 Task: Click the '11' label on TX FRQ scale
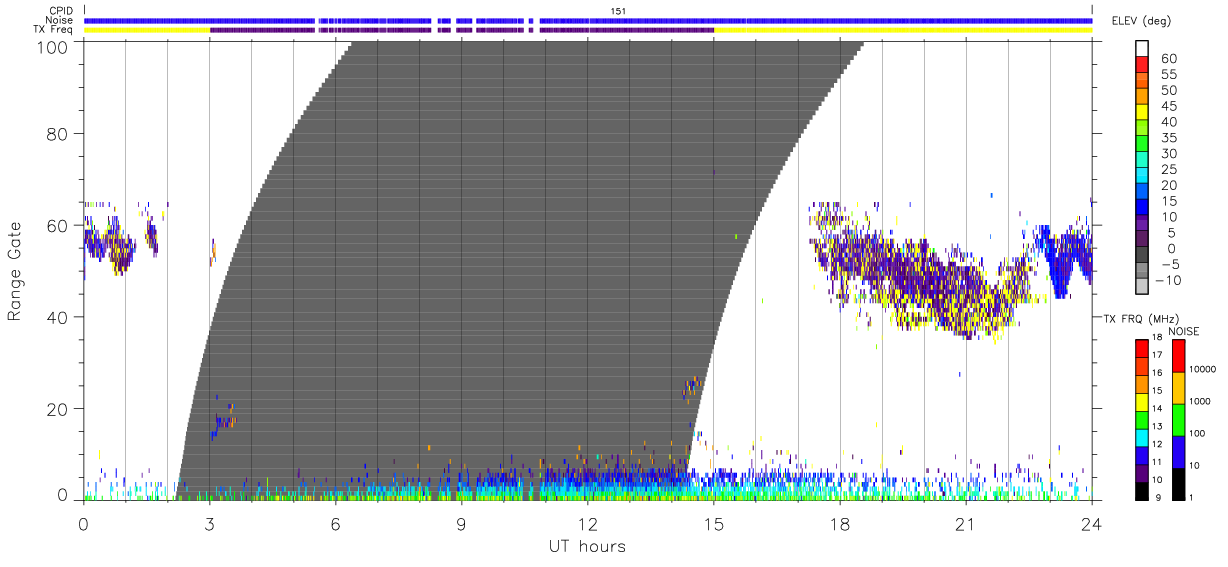click(x=1158, y=462)
